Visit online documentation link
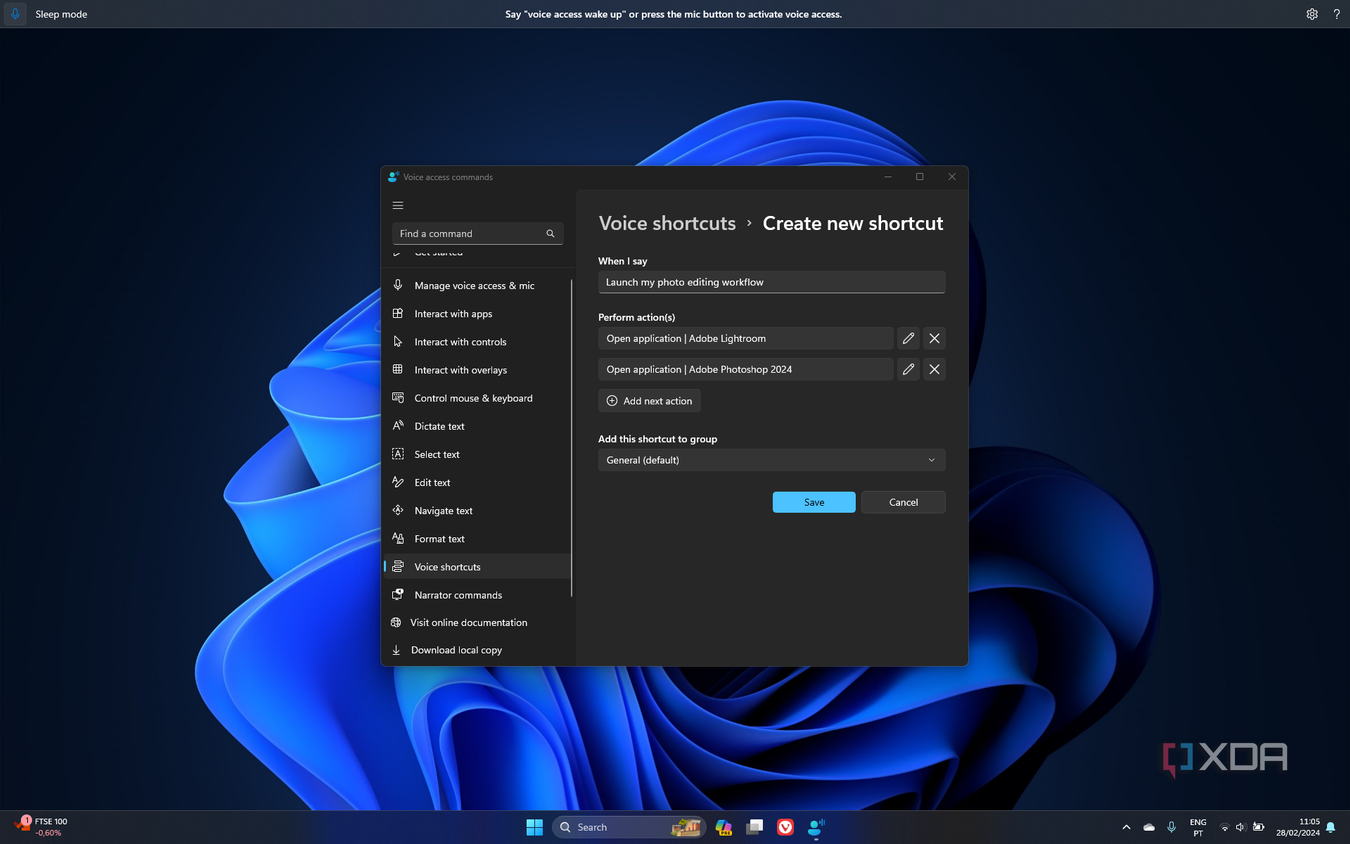The height and width of the screenshot is (844, 1350). coord(477,623)
